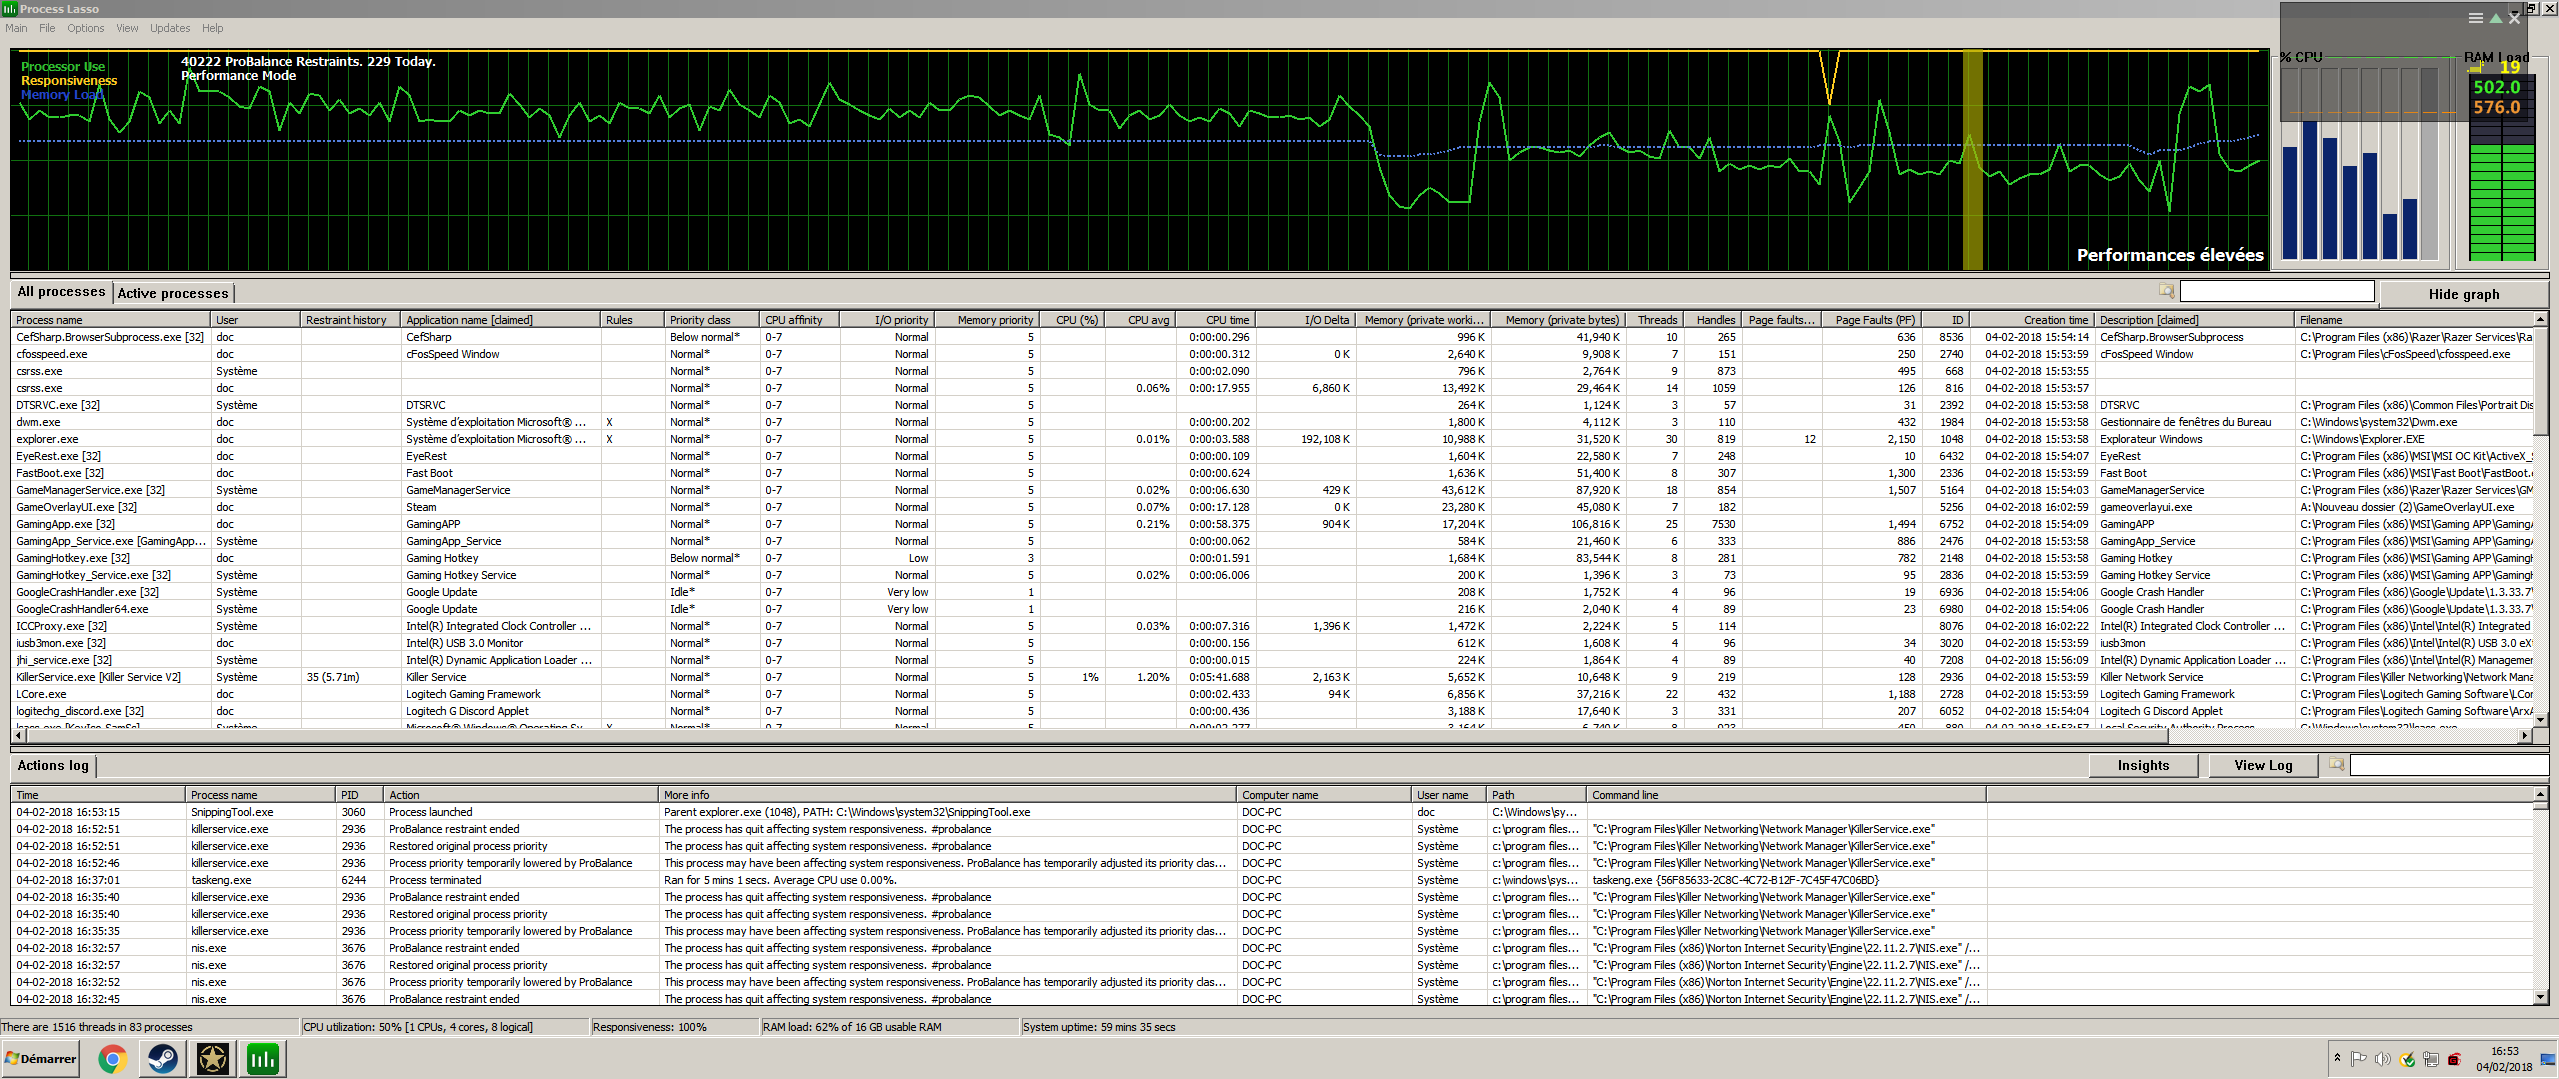2559x1079 pixels.
Task: Click the process list horizontal scrollbar left arrow
Action: [17, 735]
